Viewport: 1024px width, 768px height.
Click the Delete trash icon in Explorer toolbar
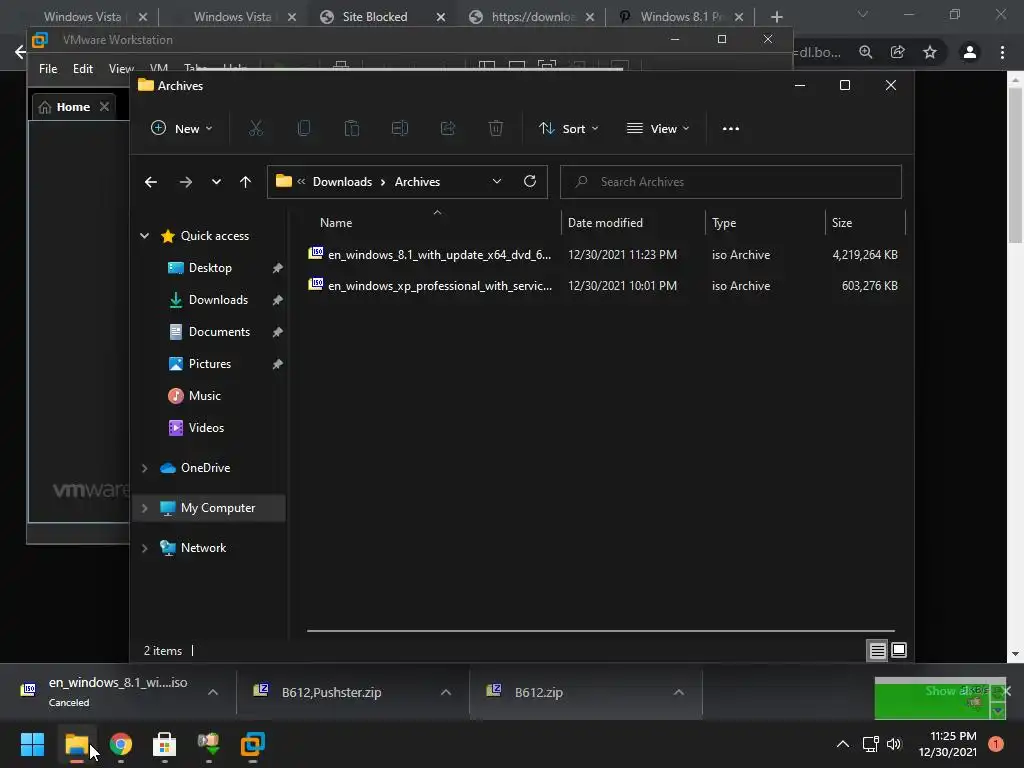[x=496, y=129]
